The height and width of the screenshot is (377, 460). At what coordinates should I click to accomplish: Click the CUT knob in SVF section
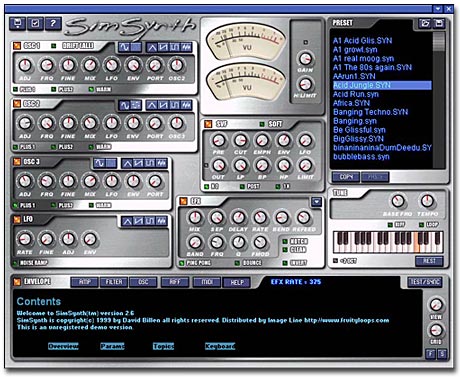point(240,140)
